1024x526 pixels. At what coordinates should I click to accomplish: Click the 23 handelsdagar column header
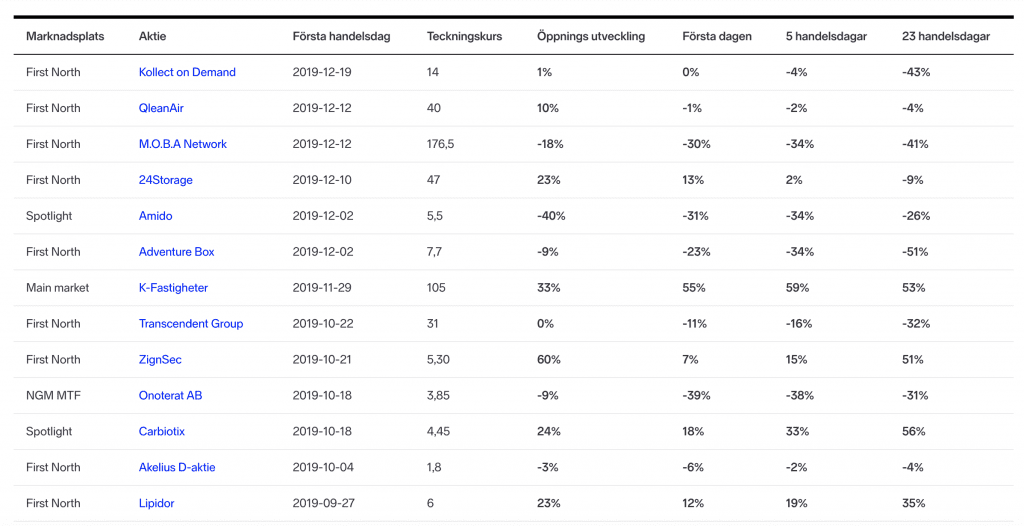(946, 36)
